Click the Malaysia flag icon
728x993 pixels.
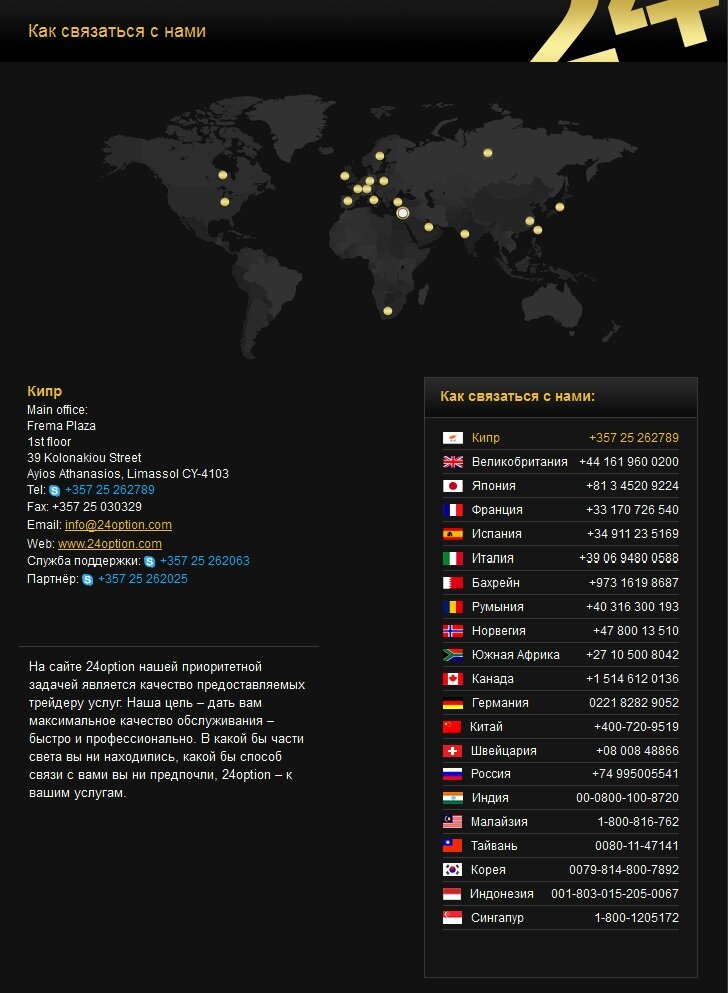452,821
